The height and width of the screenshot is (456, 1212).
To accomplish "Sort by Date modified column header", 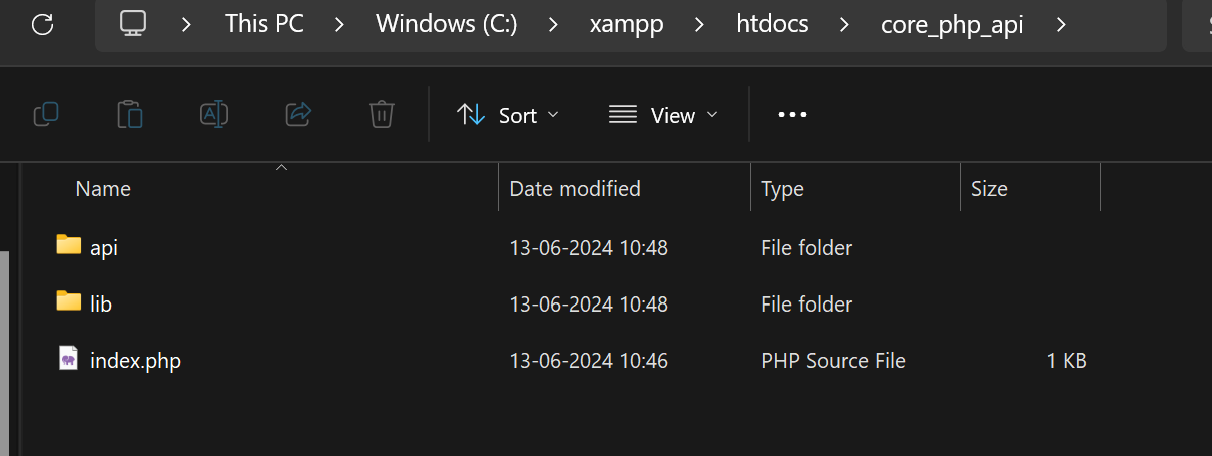I will tap(575, 188).
